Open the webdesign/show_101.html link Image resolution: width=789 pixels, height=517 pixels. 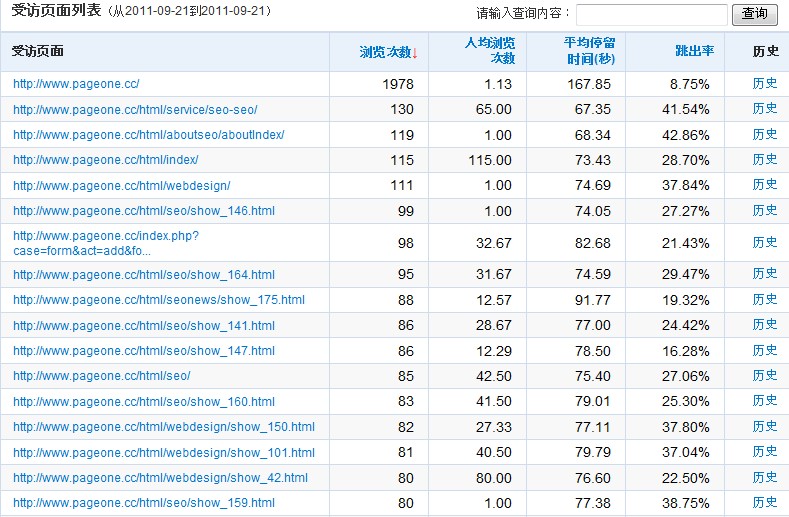tap(164, 452)
